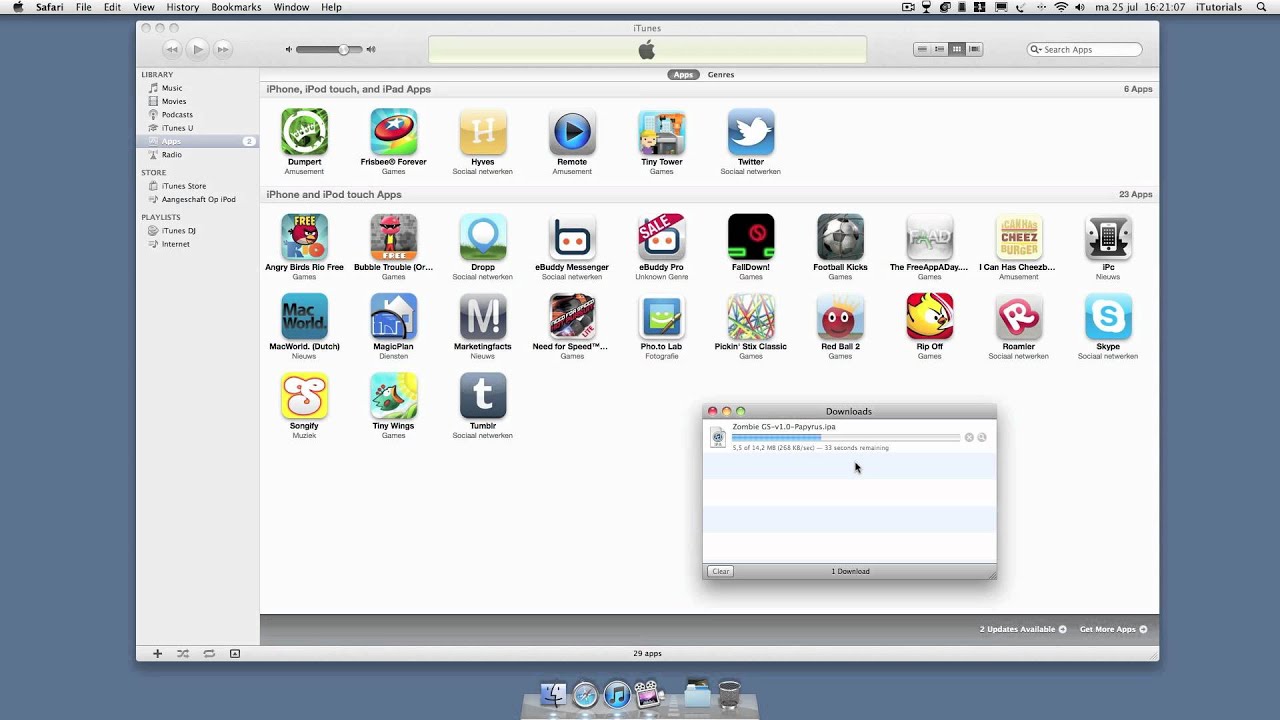Select the Marketingfacts app icon

point(483,317)
